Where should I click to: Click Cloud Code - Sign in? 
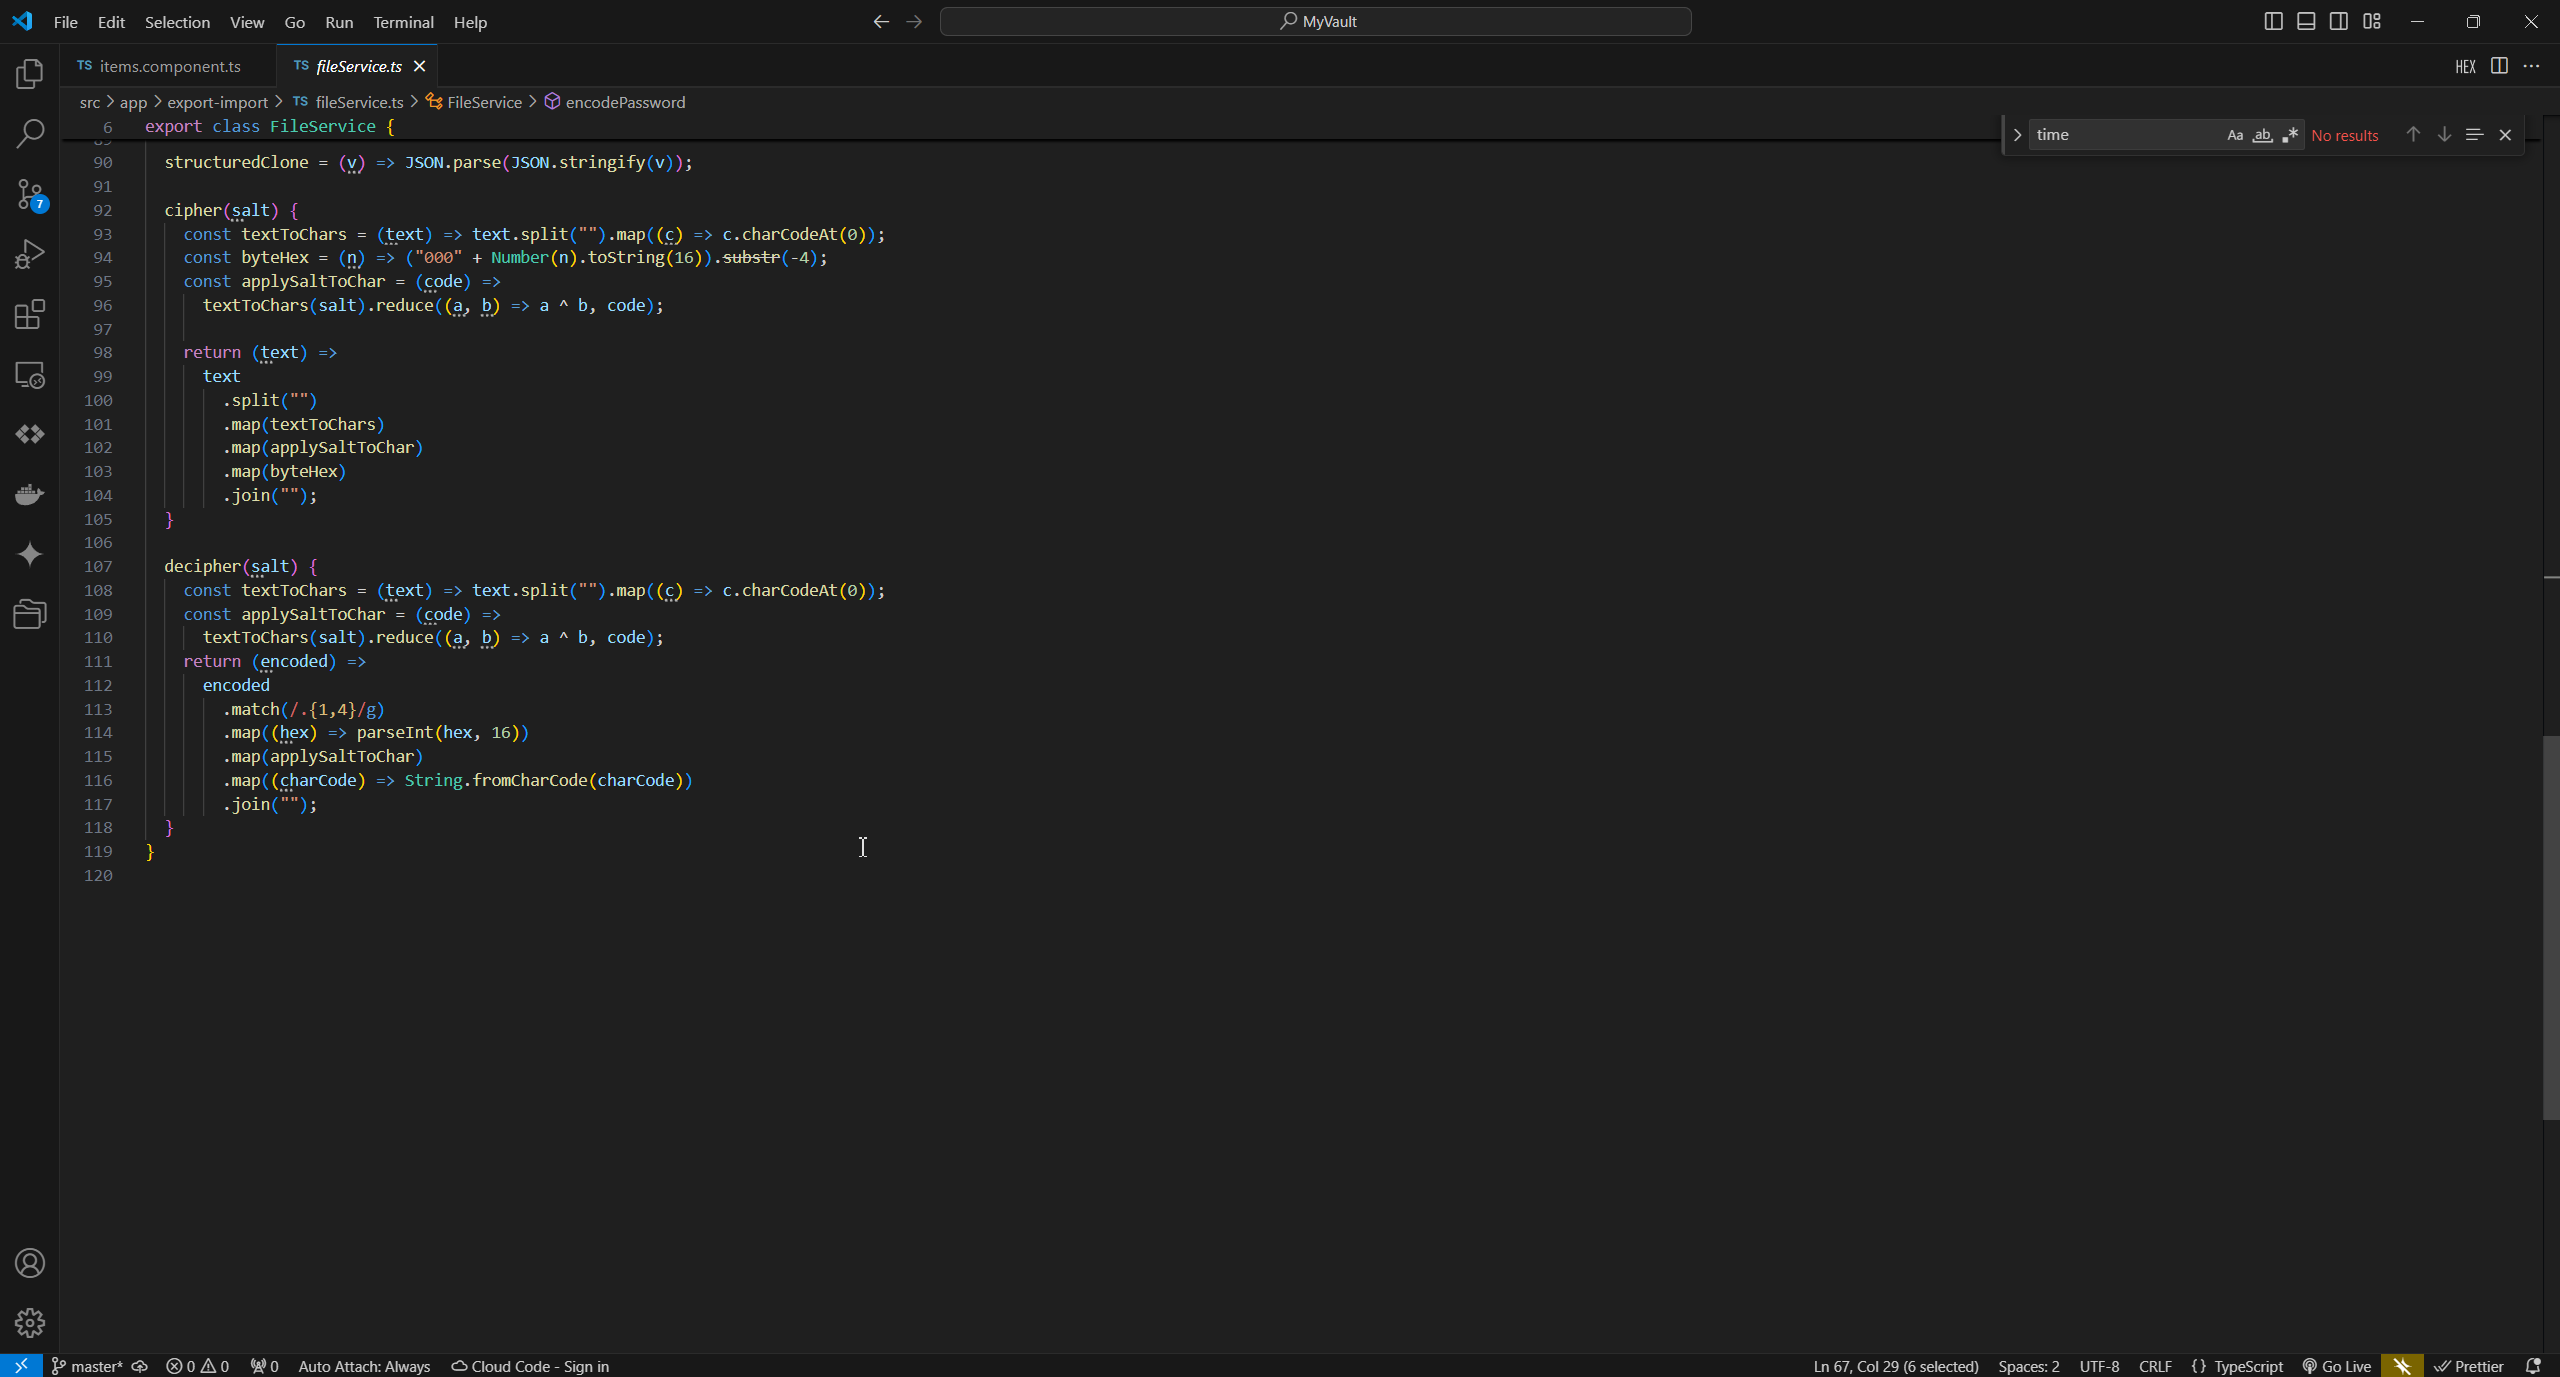530,1366
